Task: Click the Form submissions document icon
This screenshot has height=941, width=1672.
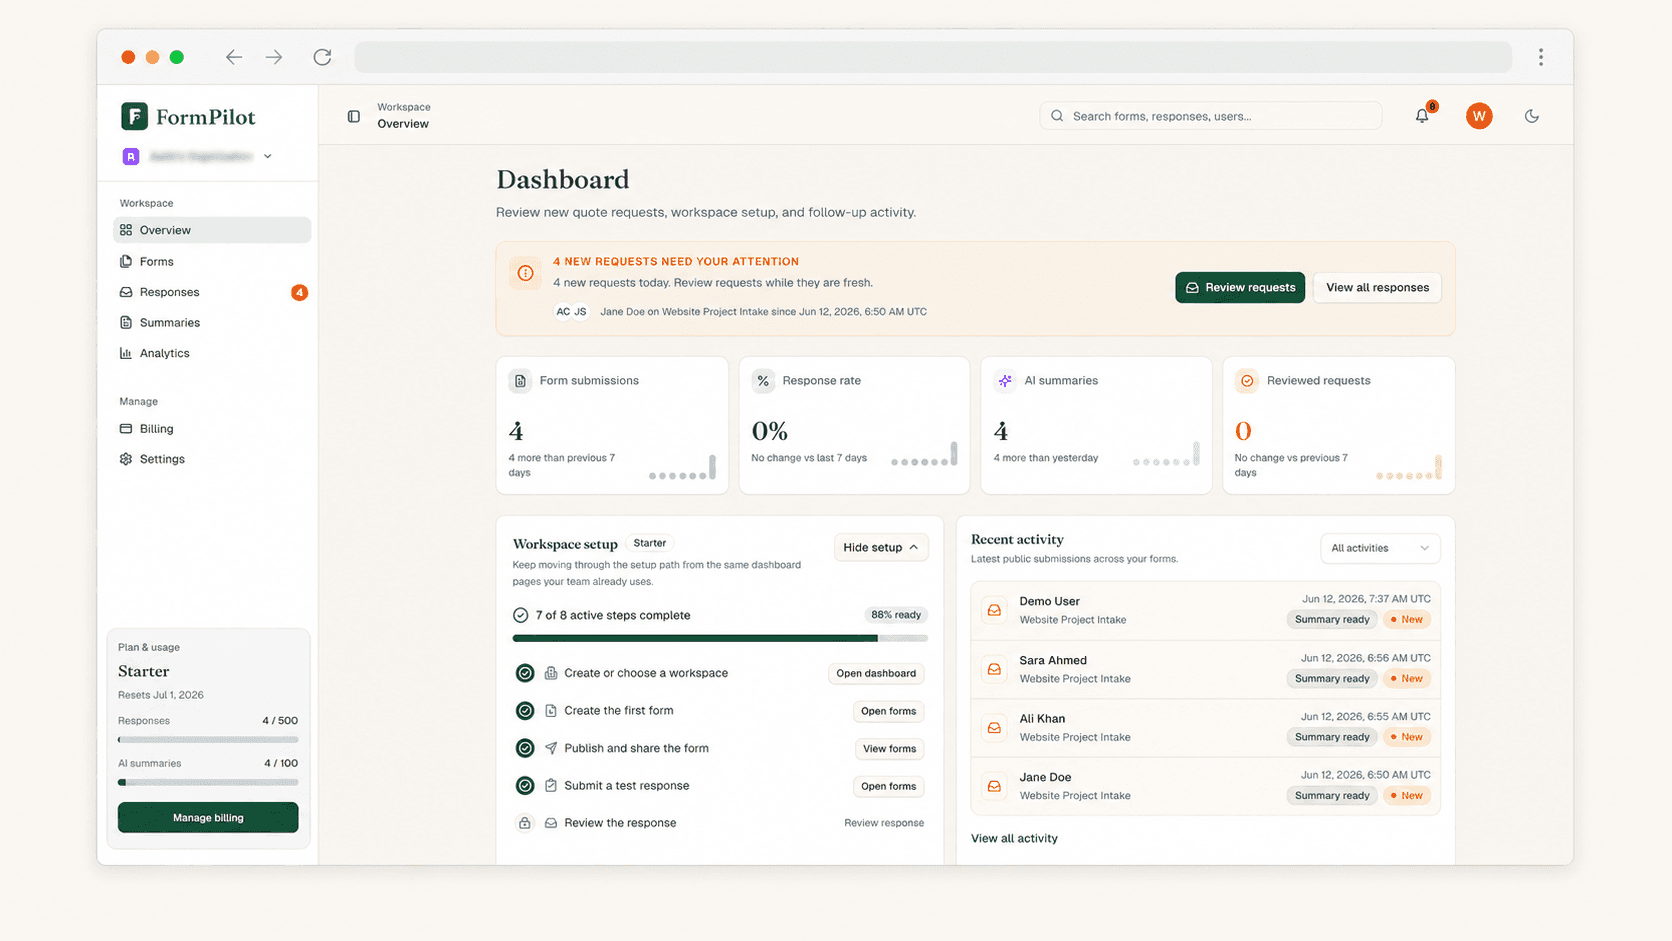Action: pos(520,381)
